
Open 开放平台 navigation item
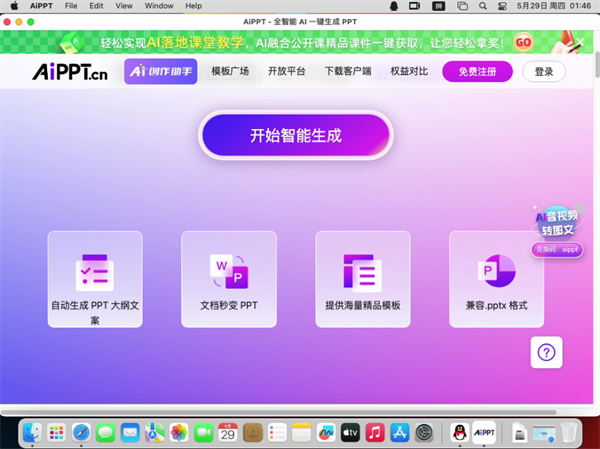click(287, 71)
